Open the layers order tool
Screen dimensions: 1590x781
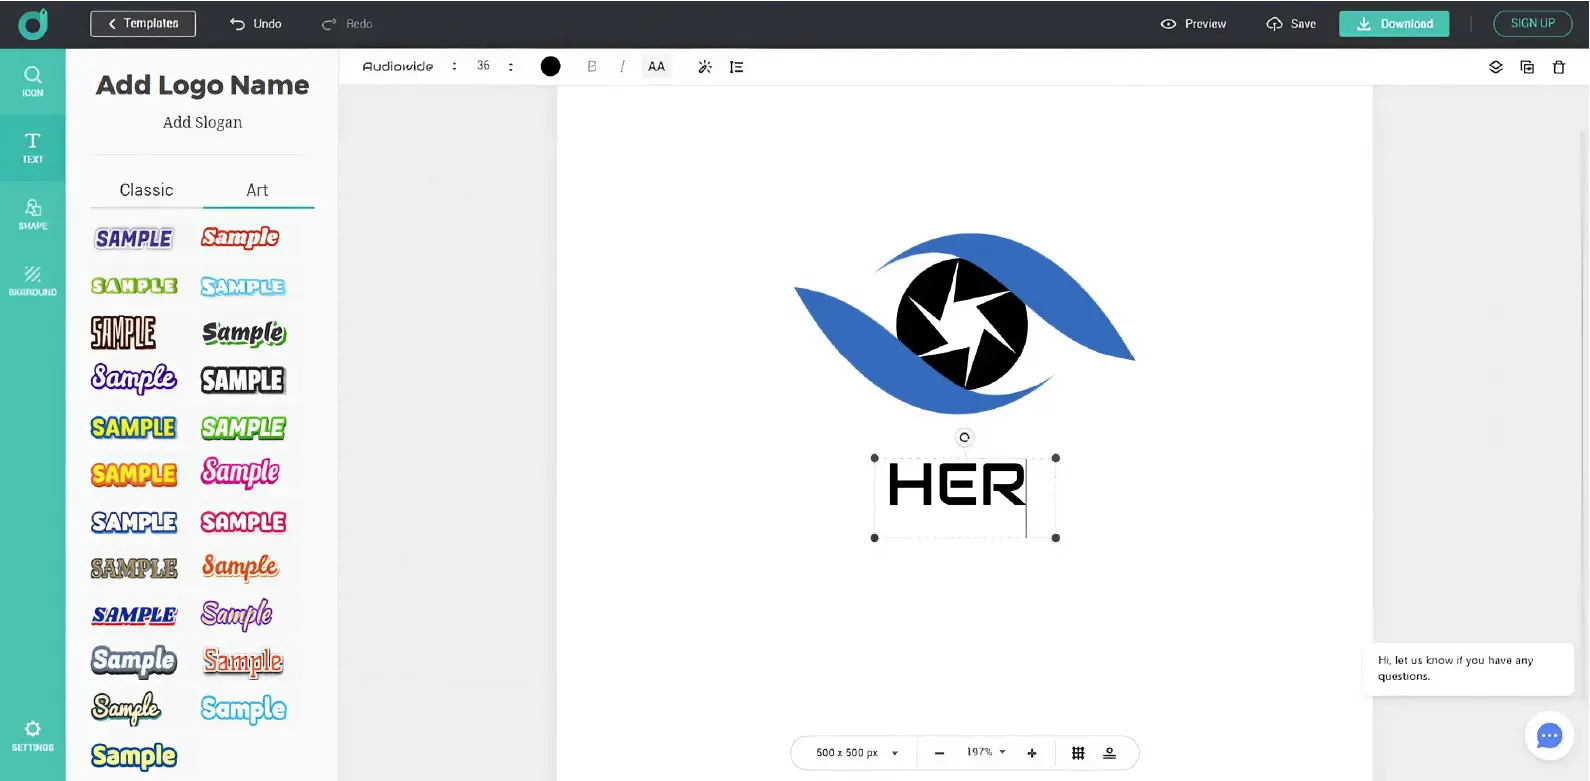1496,67
